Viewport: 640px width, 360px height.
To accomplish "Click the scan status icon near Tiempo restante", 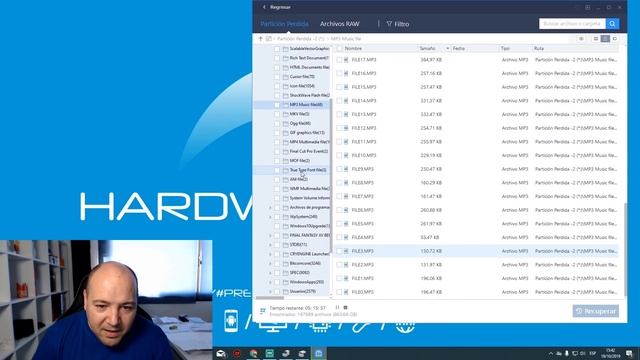I will click(x=262, y=311).
